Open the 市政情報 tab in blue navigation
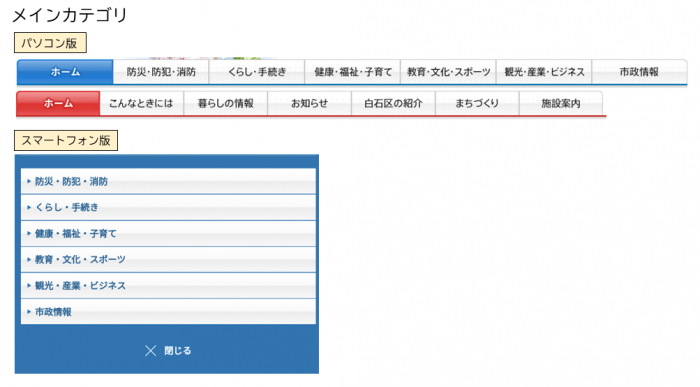 click(x=639, y=72)
